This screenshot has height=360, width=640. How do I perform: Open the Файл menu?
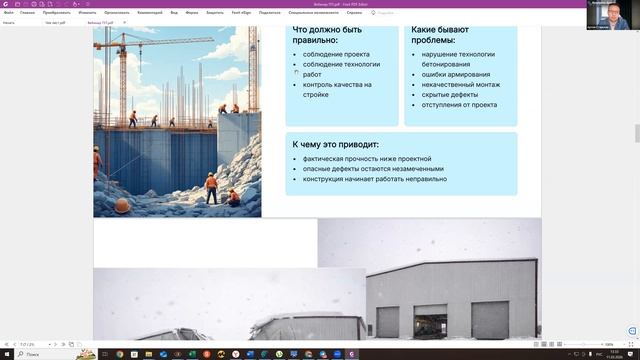click(9, 13)
